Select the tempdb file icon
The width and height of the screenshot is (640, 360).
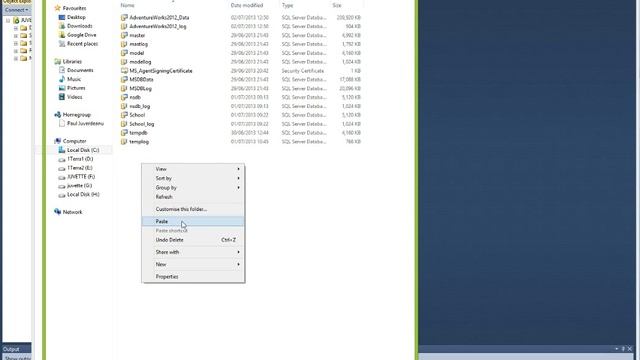[124, 133]
